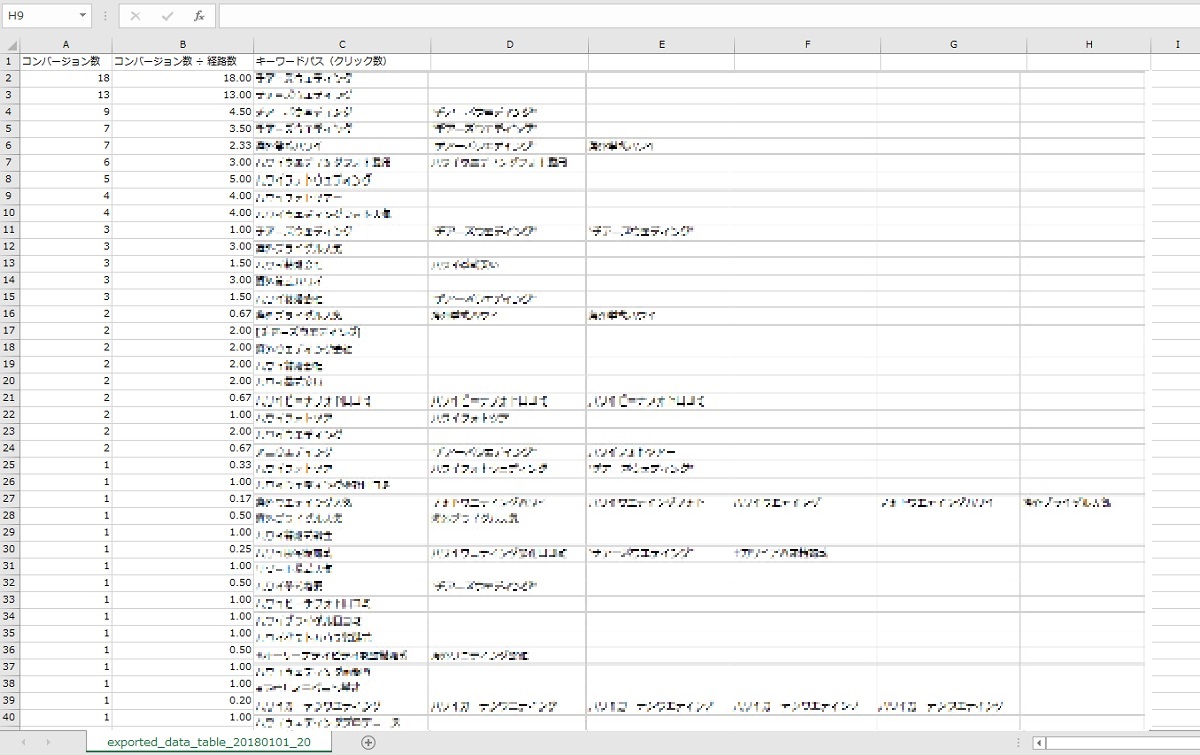This screenshot has height=755, width=1200.
Task: Click cell A7 containing 6
Action: coord(66,162)
